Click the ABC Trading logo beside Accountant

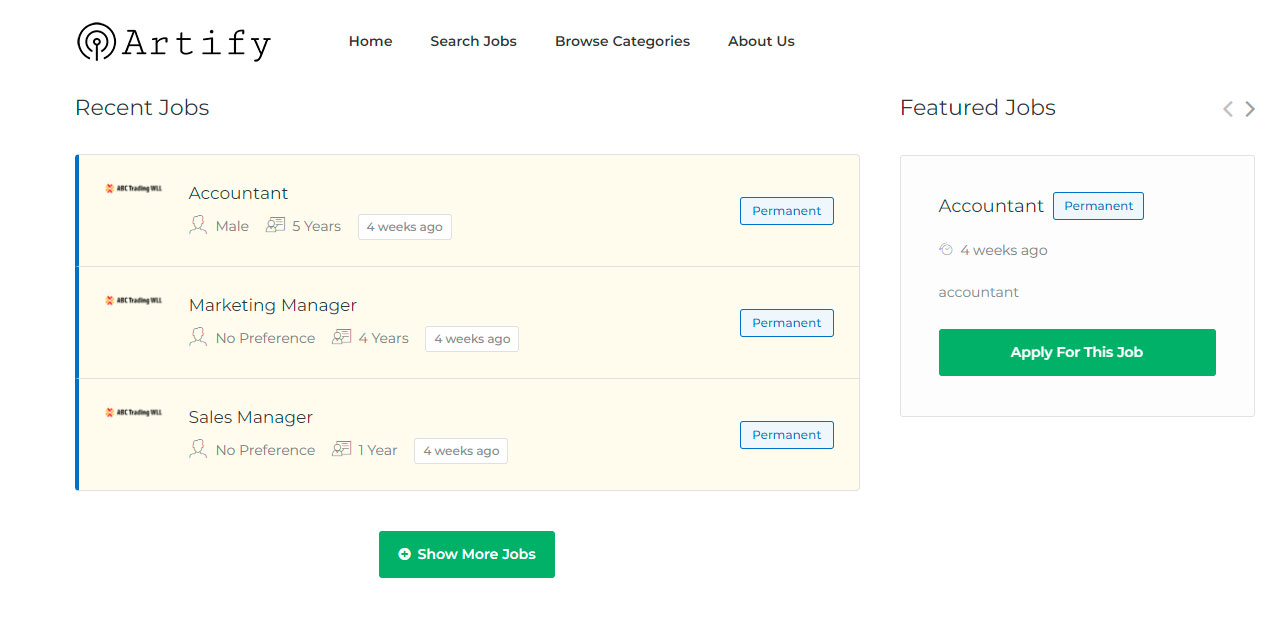point(133,188)
